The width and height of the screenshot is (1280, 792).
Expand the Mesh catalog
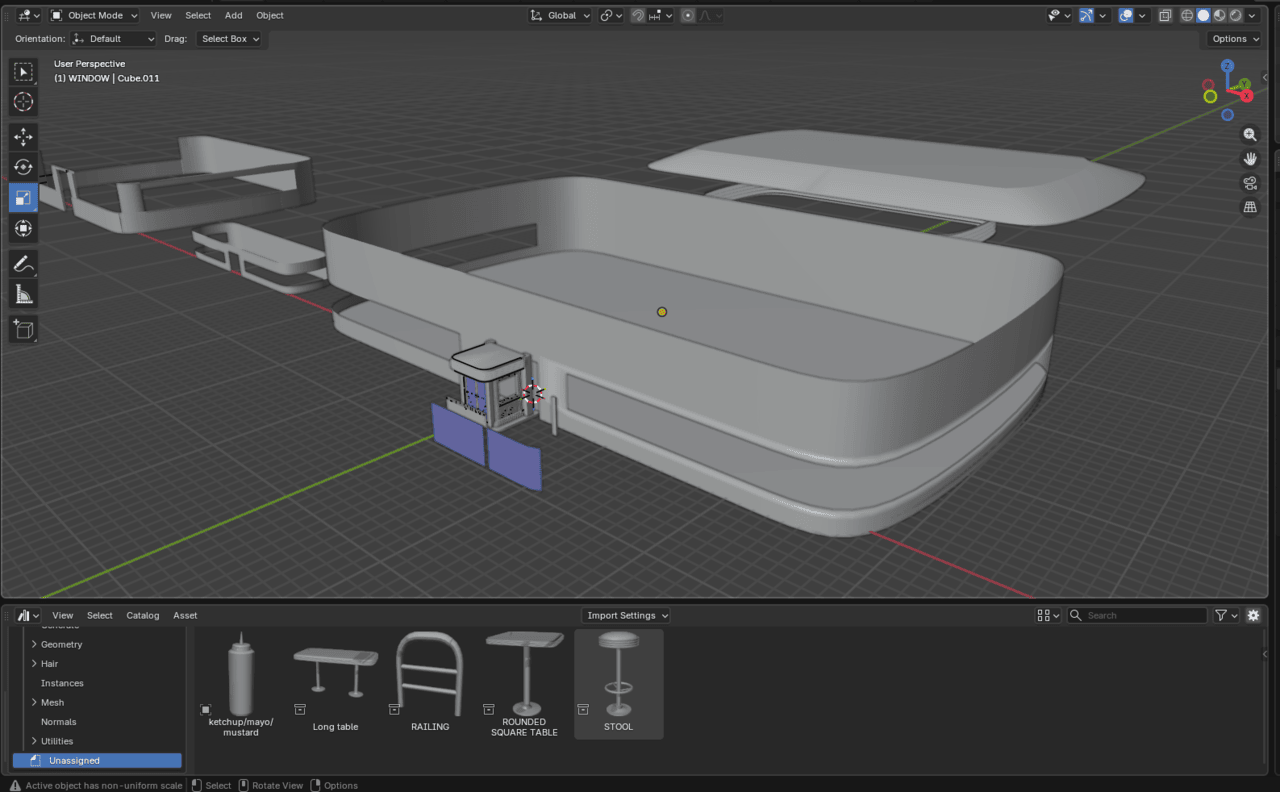(35, 702)
